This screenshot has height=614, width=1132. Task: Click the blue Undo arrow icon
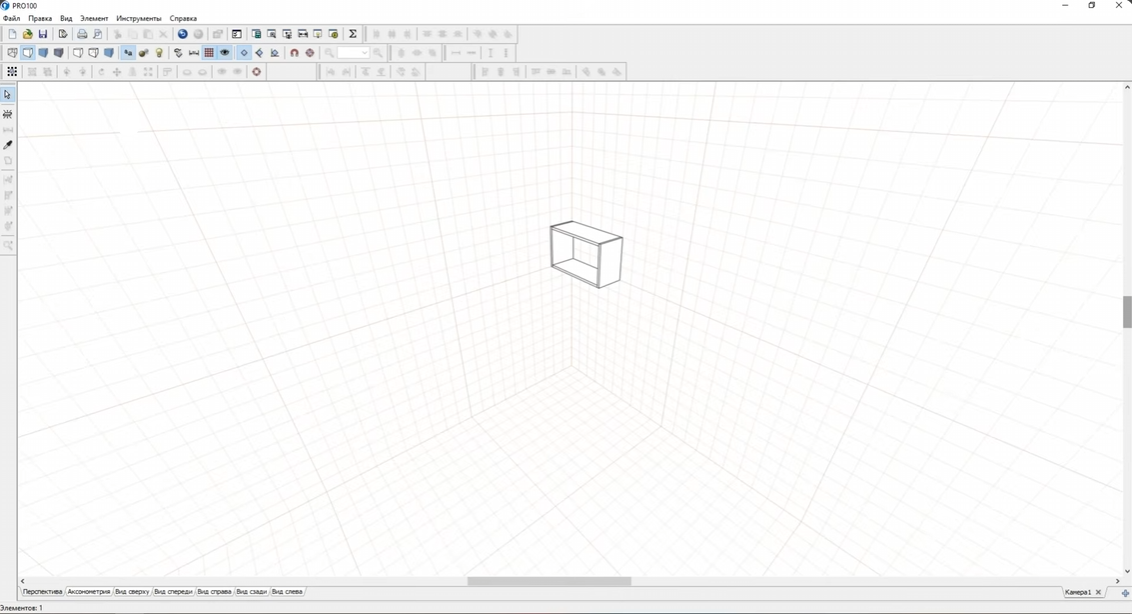[x=183, y=34]
